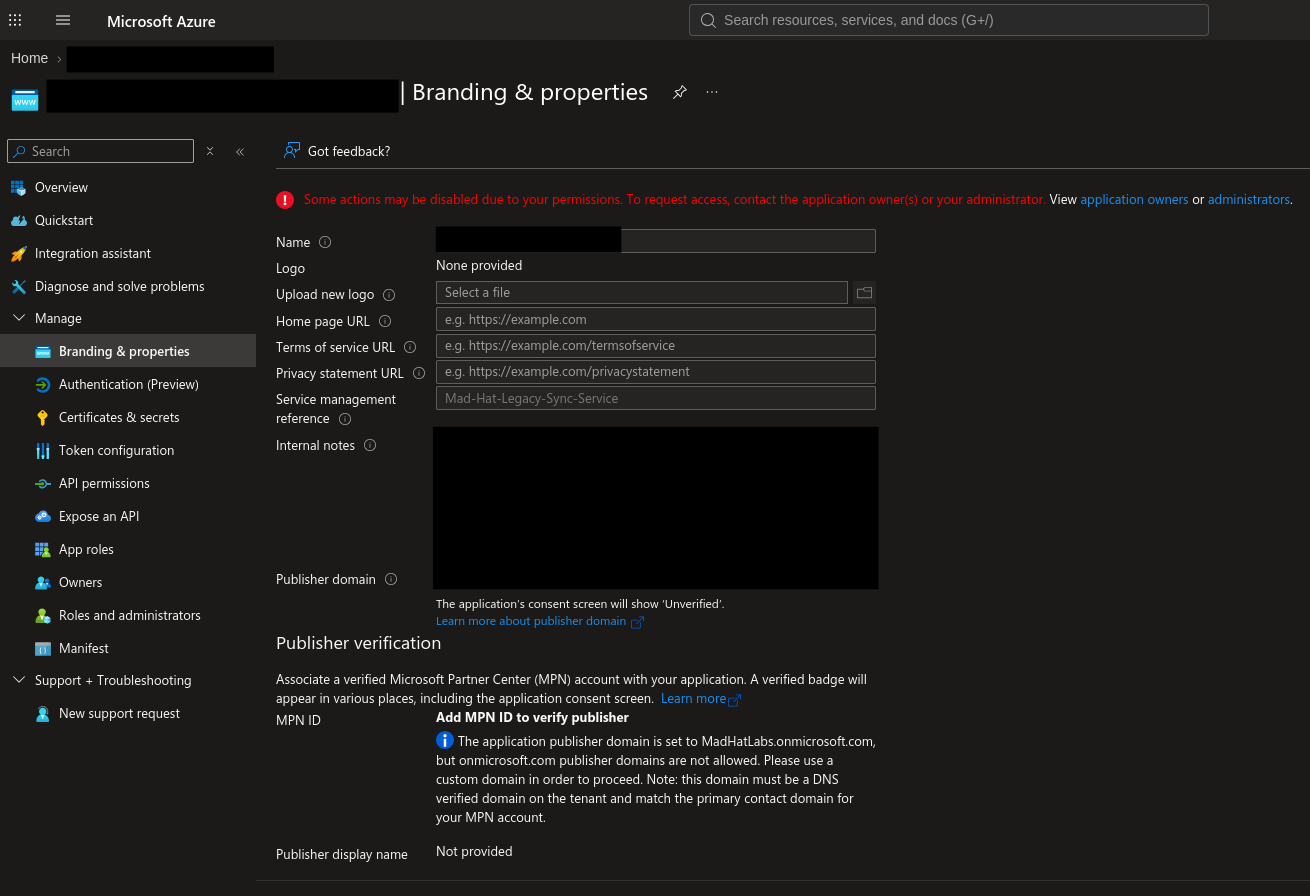Open Authentication (Preview) in sidebar
This screenshot has width=1310, height=896.
pyautogui.click(x=128, y=384)
